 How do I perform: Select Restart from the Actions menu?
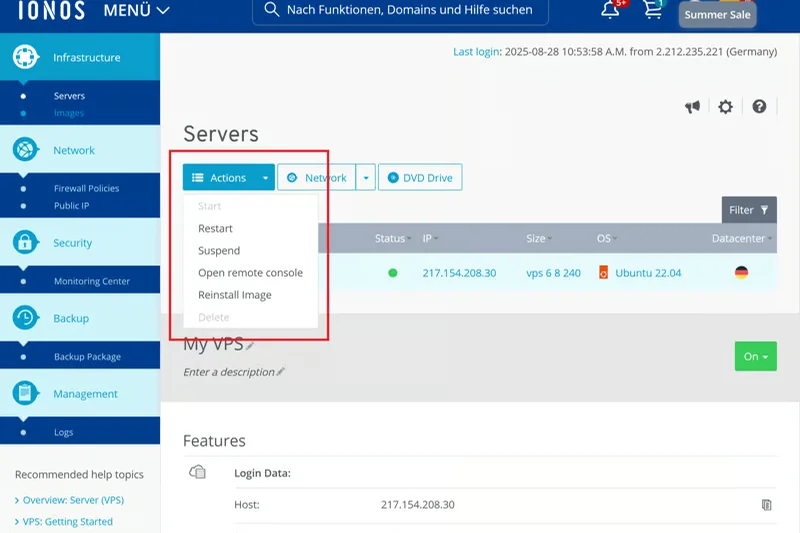click(x=215, y=228)
